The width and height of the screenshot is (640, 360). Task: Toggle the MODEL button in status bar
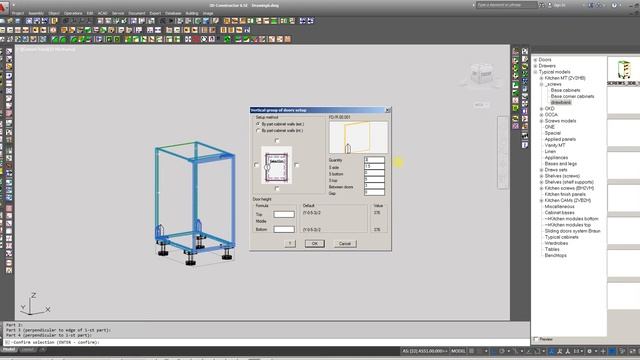tap(458, 351)
